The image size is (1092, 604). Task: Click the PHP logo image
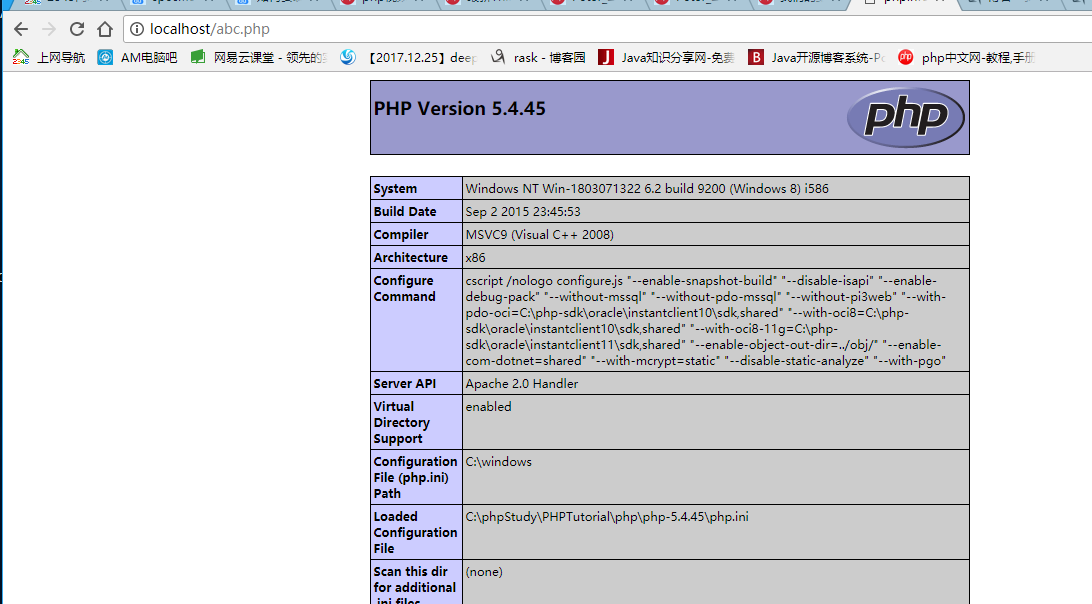click(x=905, y=117)
